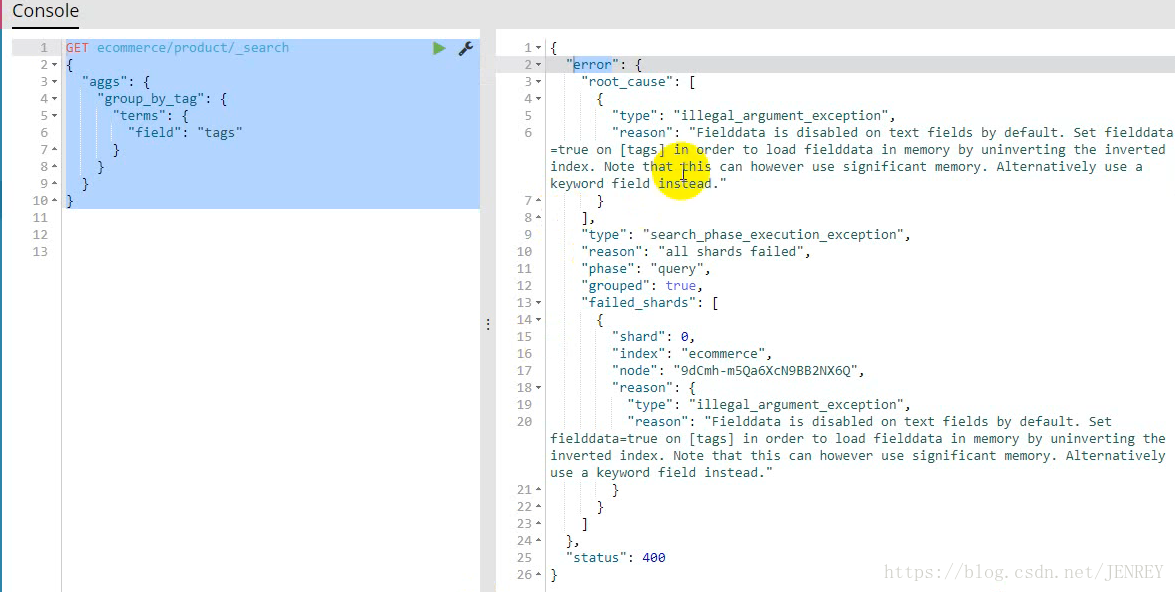Collapse the "aggs" block fold arrow on line 3
Image resolution: width=1175 pixels, height=592 pixels.
click(55, 82)
